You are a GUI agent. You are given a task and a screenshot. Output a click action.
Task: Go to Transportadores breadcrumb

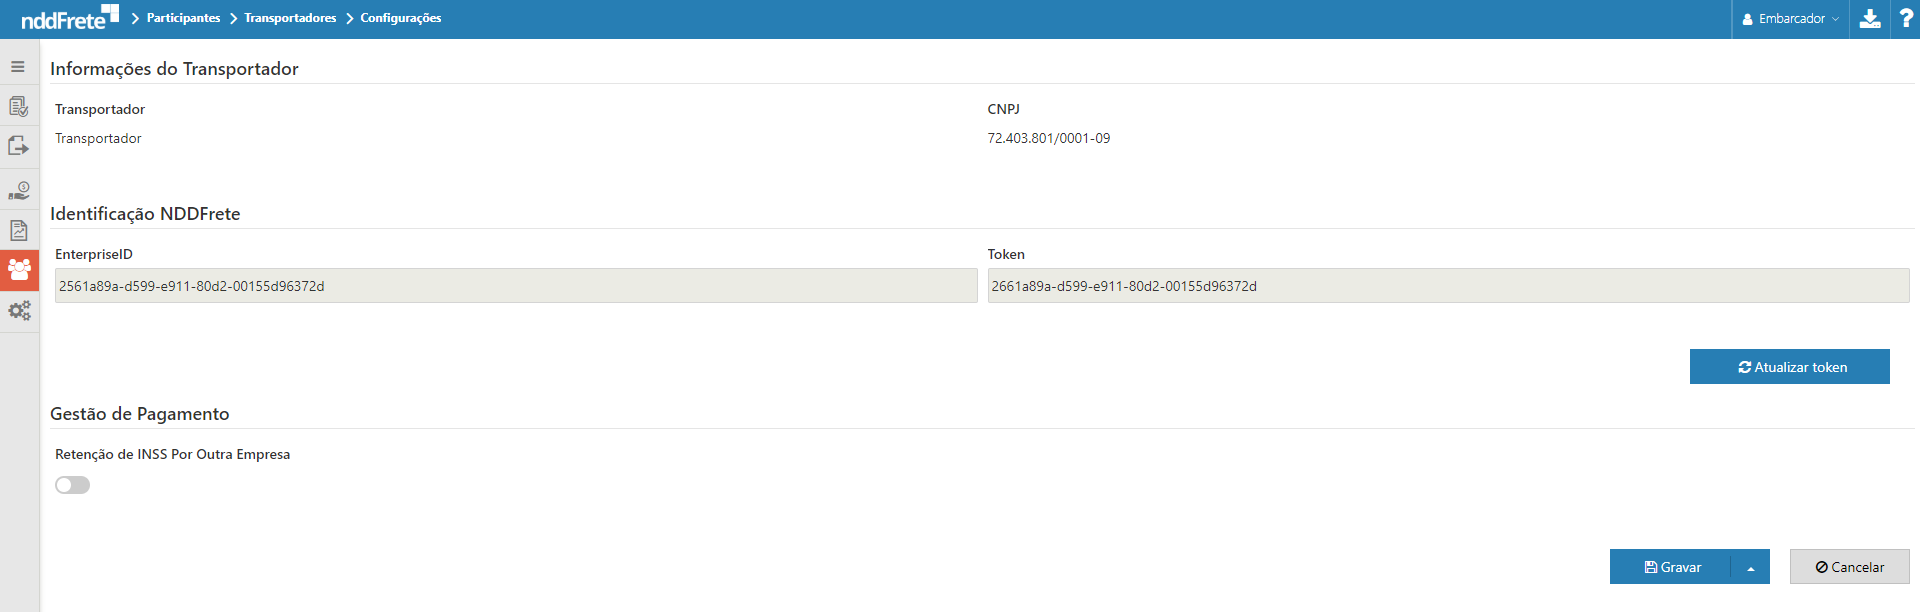(290, 18)
